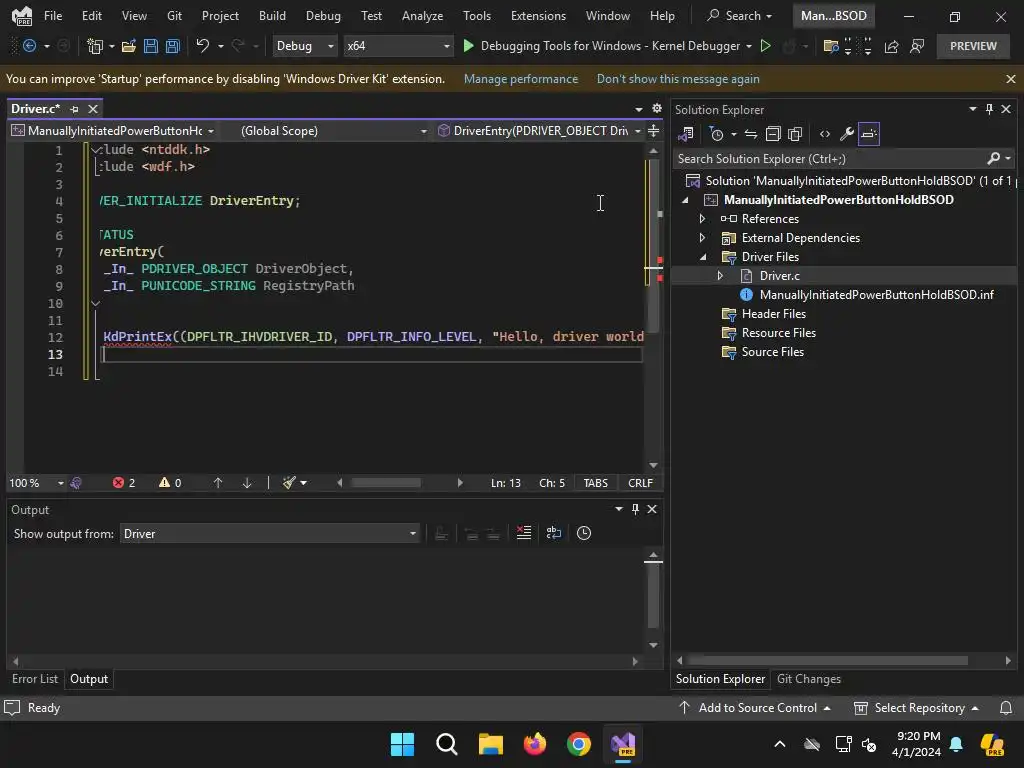Screen dimensions: 1024x768
Task: Click Add to Source Control
Action: (755, 707)
